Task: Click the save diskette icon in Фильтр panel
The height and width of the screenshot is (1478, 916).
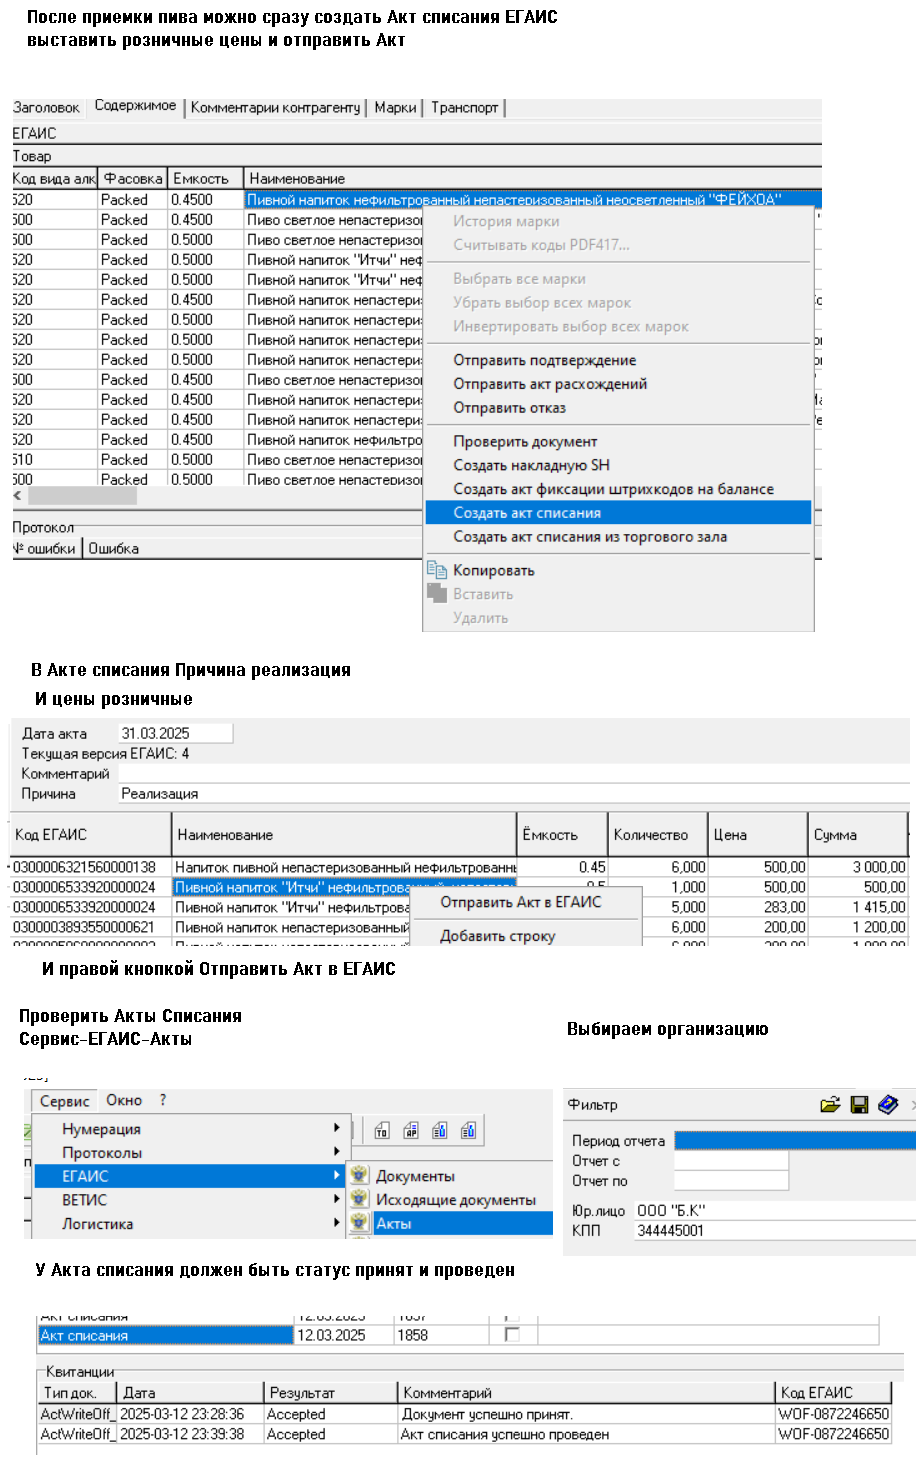Action: click(859, 1105)
